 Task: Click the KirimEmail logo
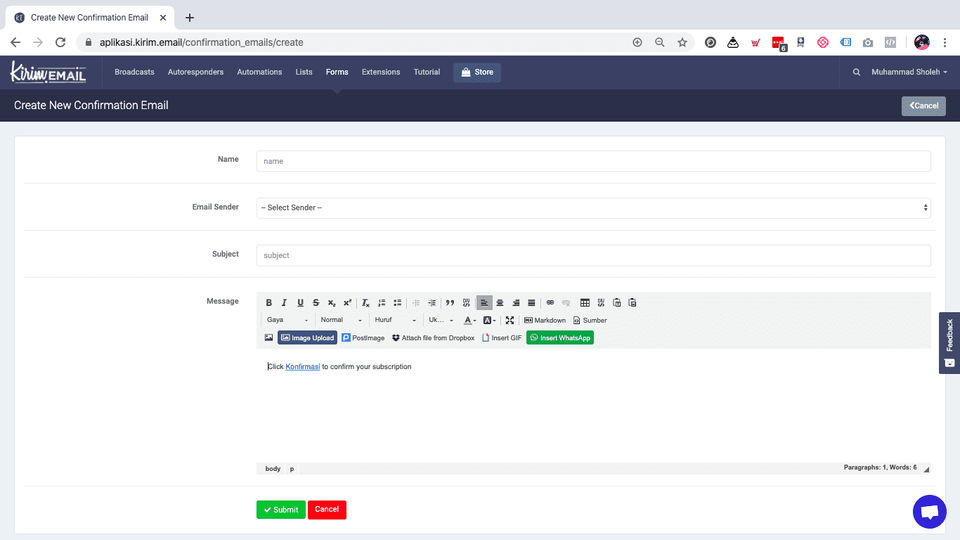coord(48,72)
